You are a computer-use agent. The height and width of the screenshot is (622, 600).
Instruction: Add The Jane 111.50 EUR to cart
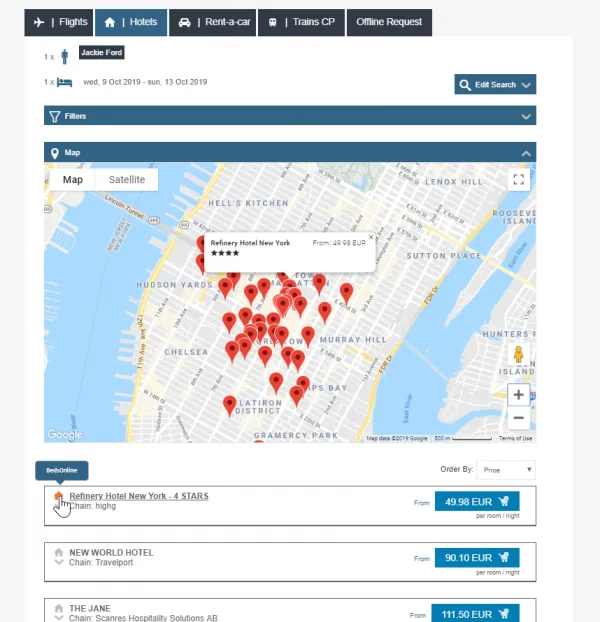click(x=475, y=613)
